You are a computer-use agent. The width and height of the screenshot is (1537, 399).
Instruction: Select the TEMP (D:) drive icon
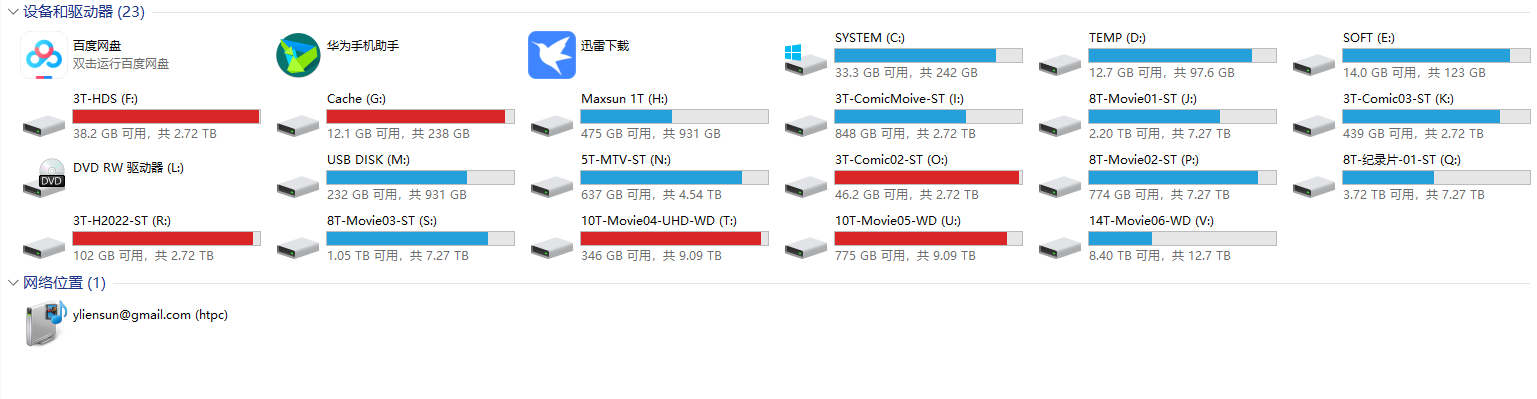click(x=1060, y=64)
